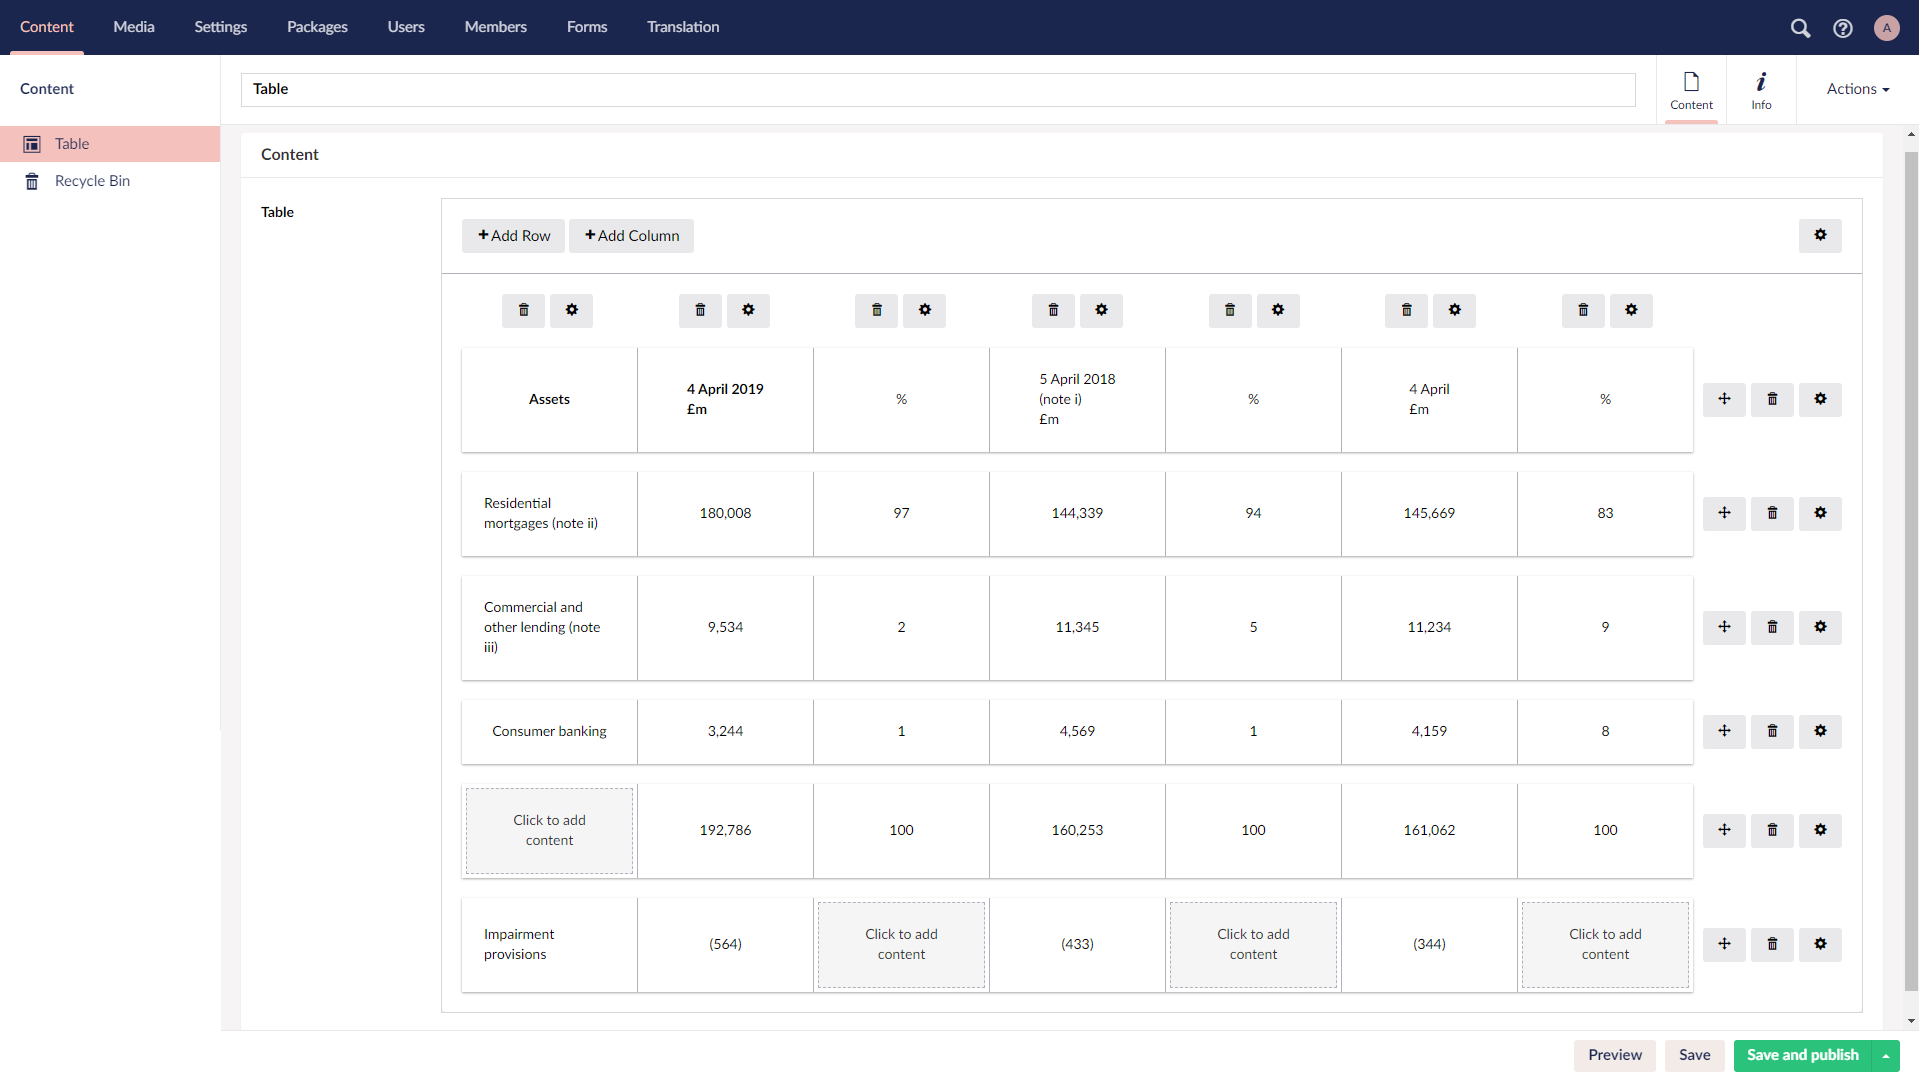Click the Add Row button
Viewport: 1919px width, 1079px height.
[x=513, y=235]
